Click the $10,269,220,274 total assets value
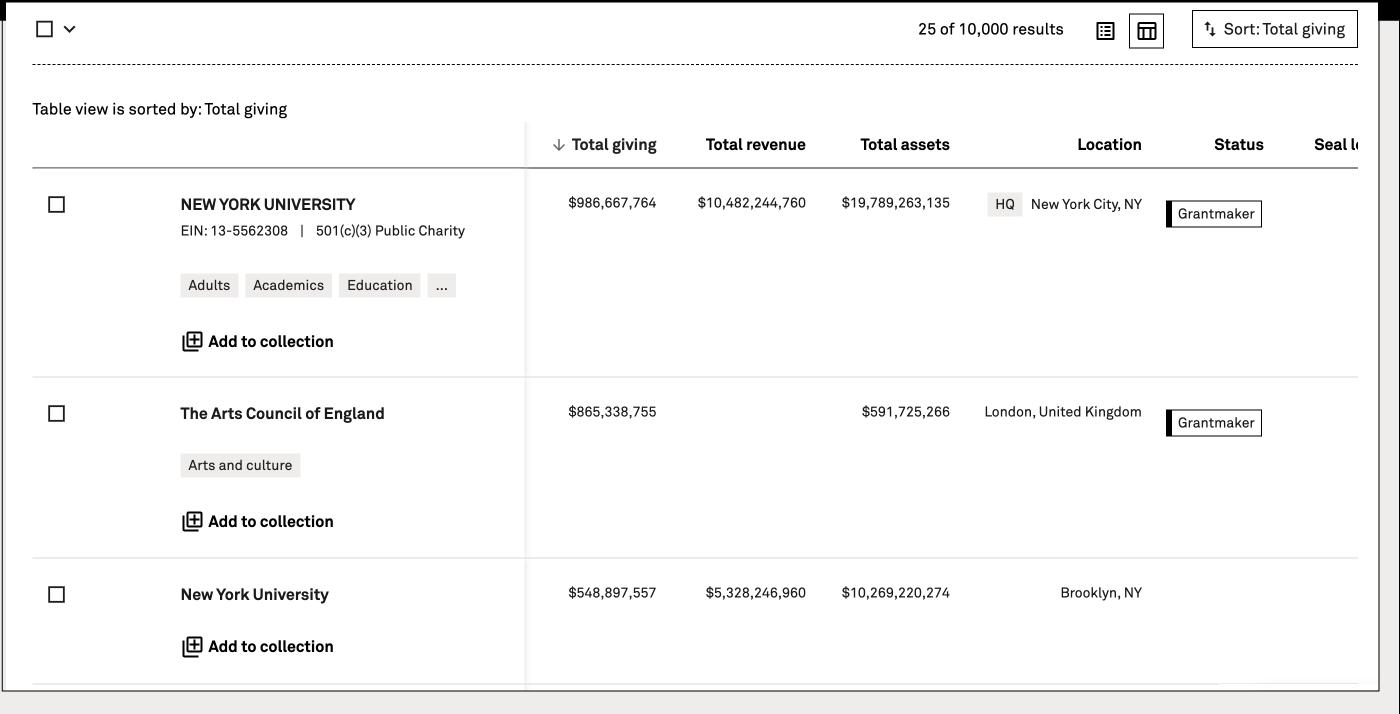Viewport: 1400px width, 714px height. pyautogui.click(x=896, y=593)
